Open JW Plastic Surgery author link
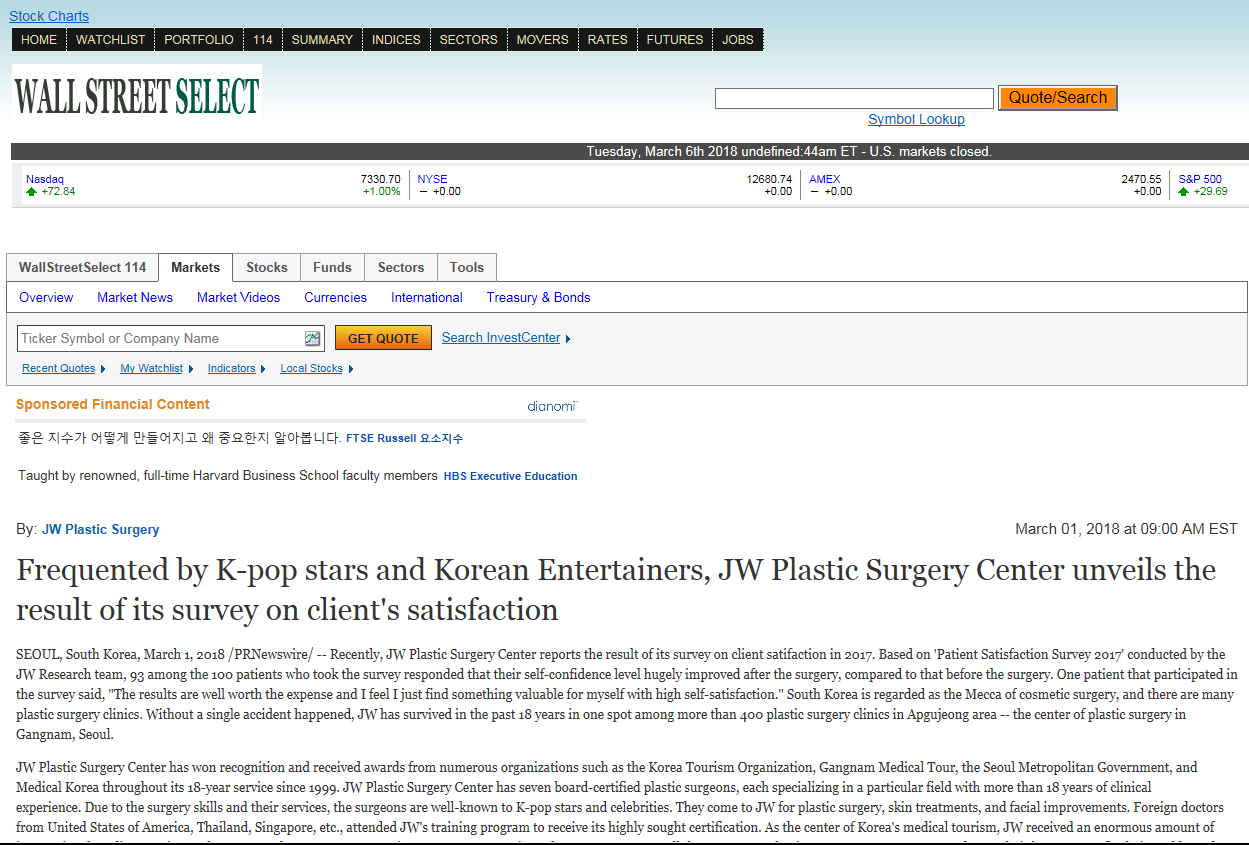The width and height of the screenshot is (1249, 845). pos(100,530)
